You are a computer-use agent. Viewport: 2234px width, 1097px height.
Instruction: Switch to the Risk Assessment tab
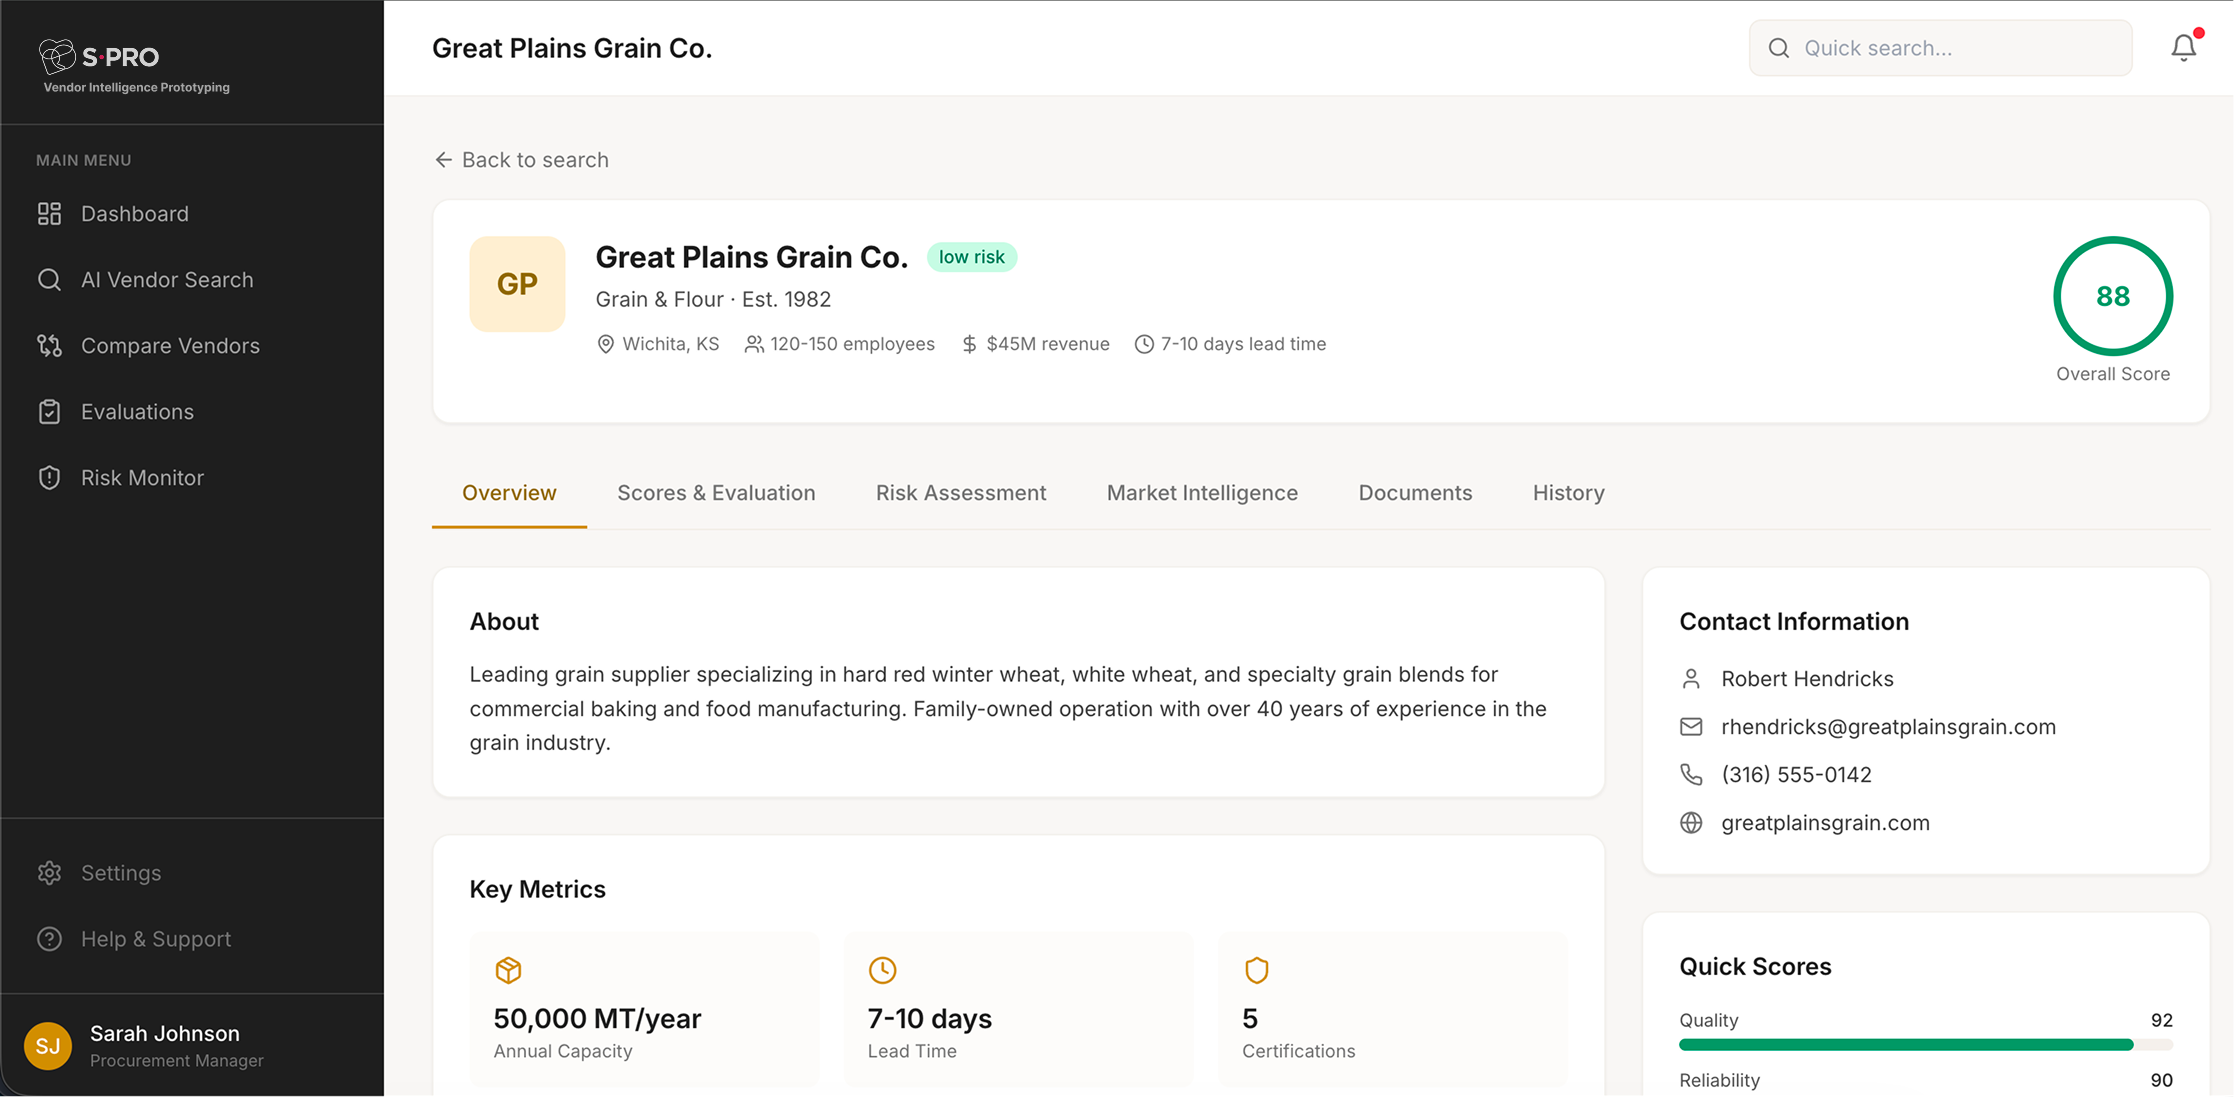pyautogui.click(x=961, y=492)
